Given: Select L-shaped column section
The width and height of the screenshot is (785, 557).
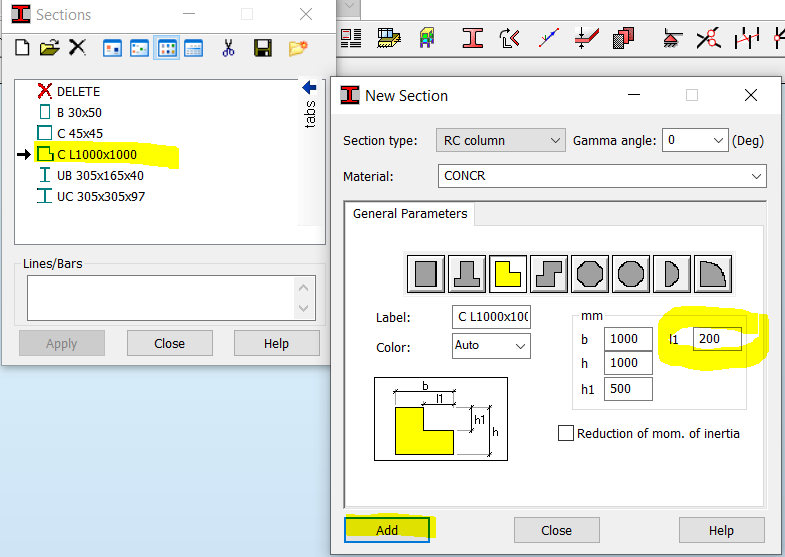Looking at the screenshot, I should (508, 274).
